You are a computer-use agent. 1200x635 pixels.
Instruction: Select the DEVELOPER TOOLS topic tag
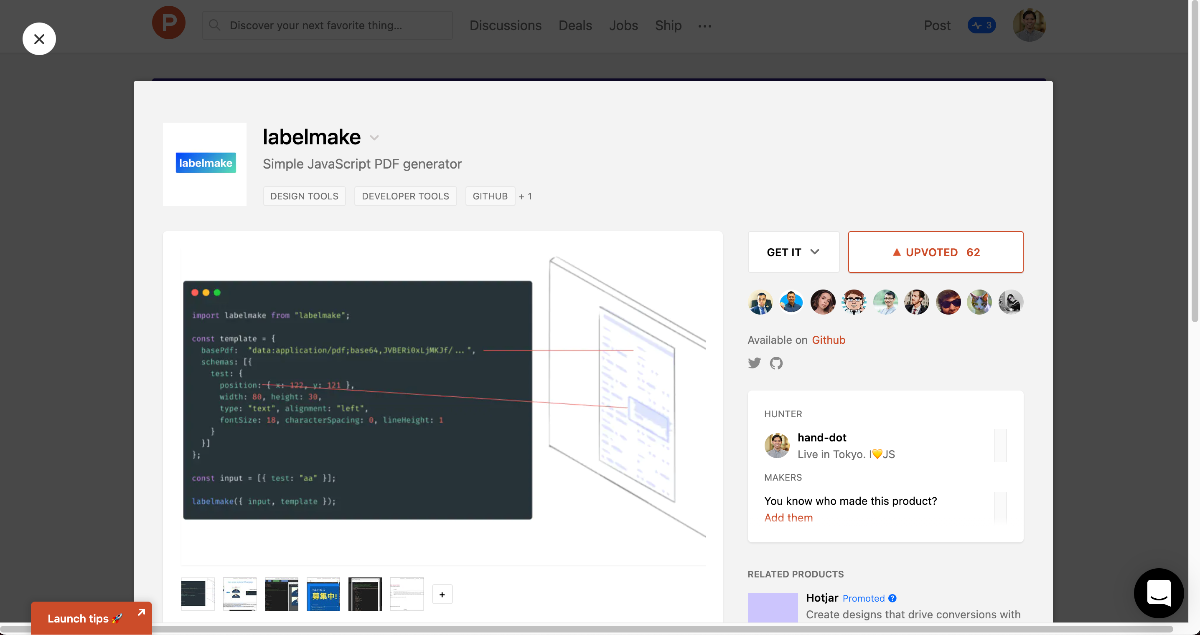click(x=405, y=196)
